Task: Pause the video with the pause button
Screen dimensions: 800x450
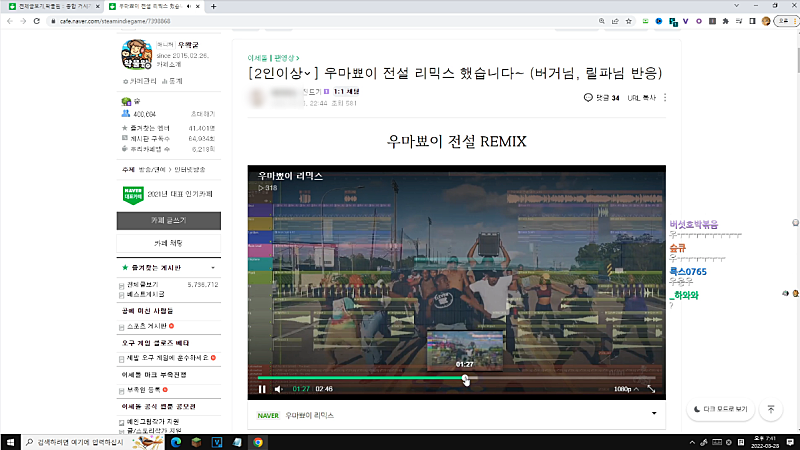Action: tap(262, 389)
